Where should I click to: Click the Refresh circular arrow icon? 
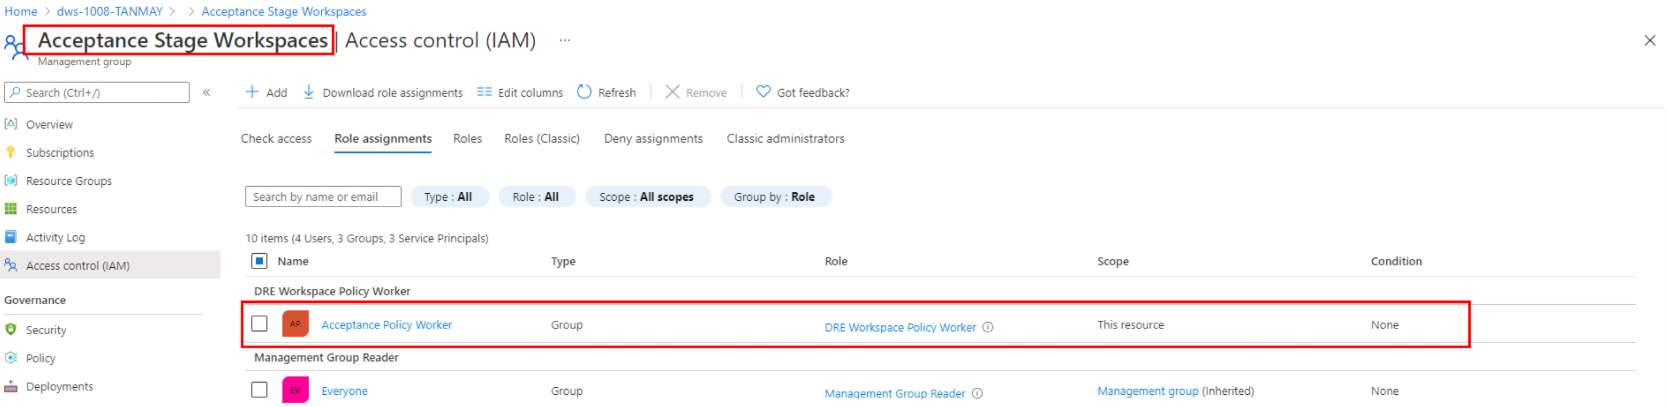click(x=584, y=92)
